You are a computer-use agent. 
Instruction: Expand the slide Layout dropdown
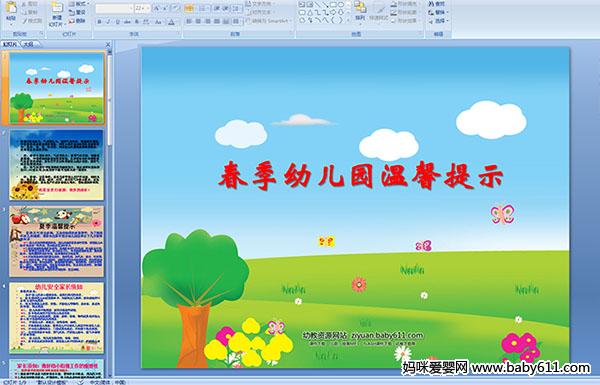click(79, 4)
